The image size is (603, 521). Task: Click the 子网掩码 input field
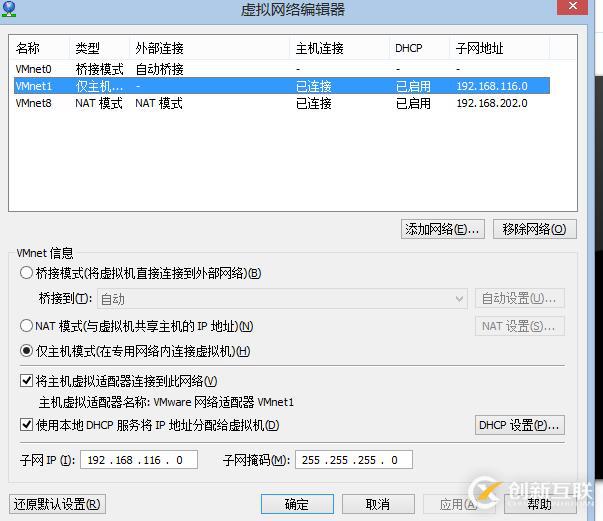[354, 460]
